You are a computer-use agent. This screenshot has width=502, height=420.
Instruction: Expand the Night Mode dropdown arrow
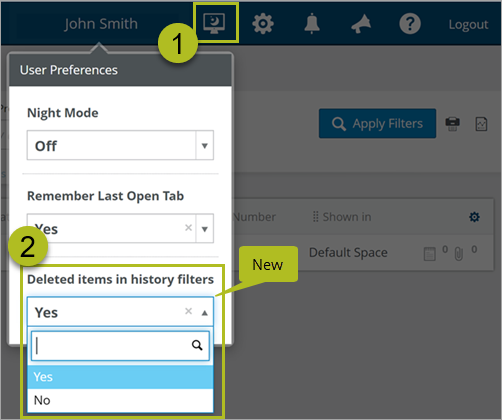tap(205, 145)
